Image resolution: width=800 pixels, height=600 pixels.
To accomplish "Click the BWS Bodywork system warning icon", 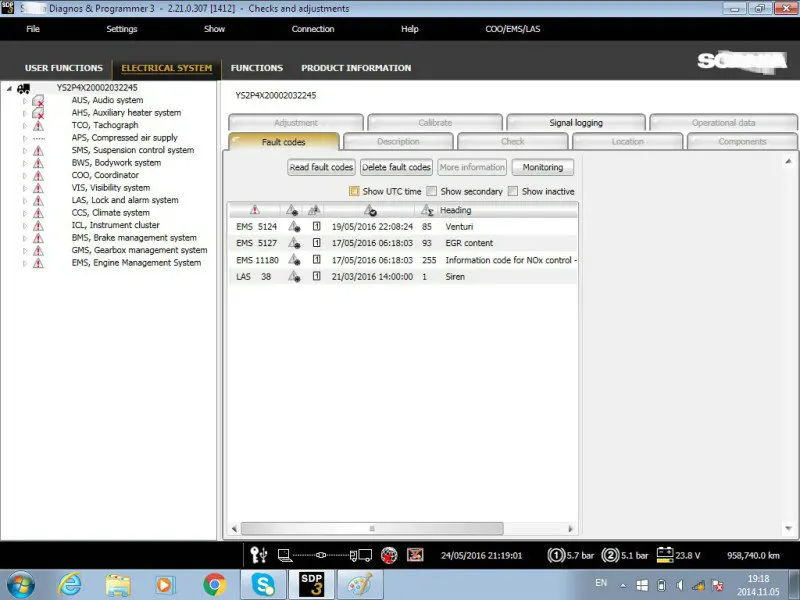I will point(38,163).
